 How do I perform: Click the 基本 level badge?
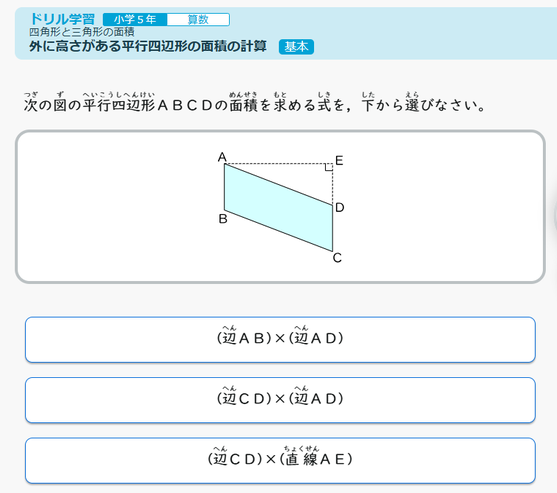tap(296, 47)
